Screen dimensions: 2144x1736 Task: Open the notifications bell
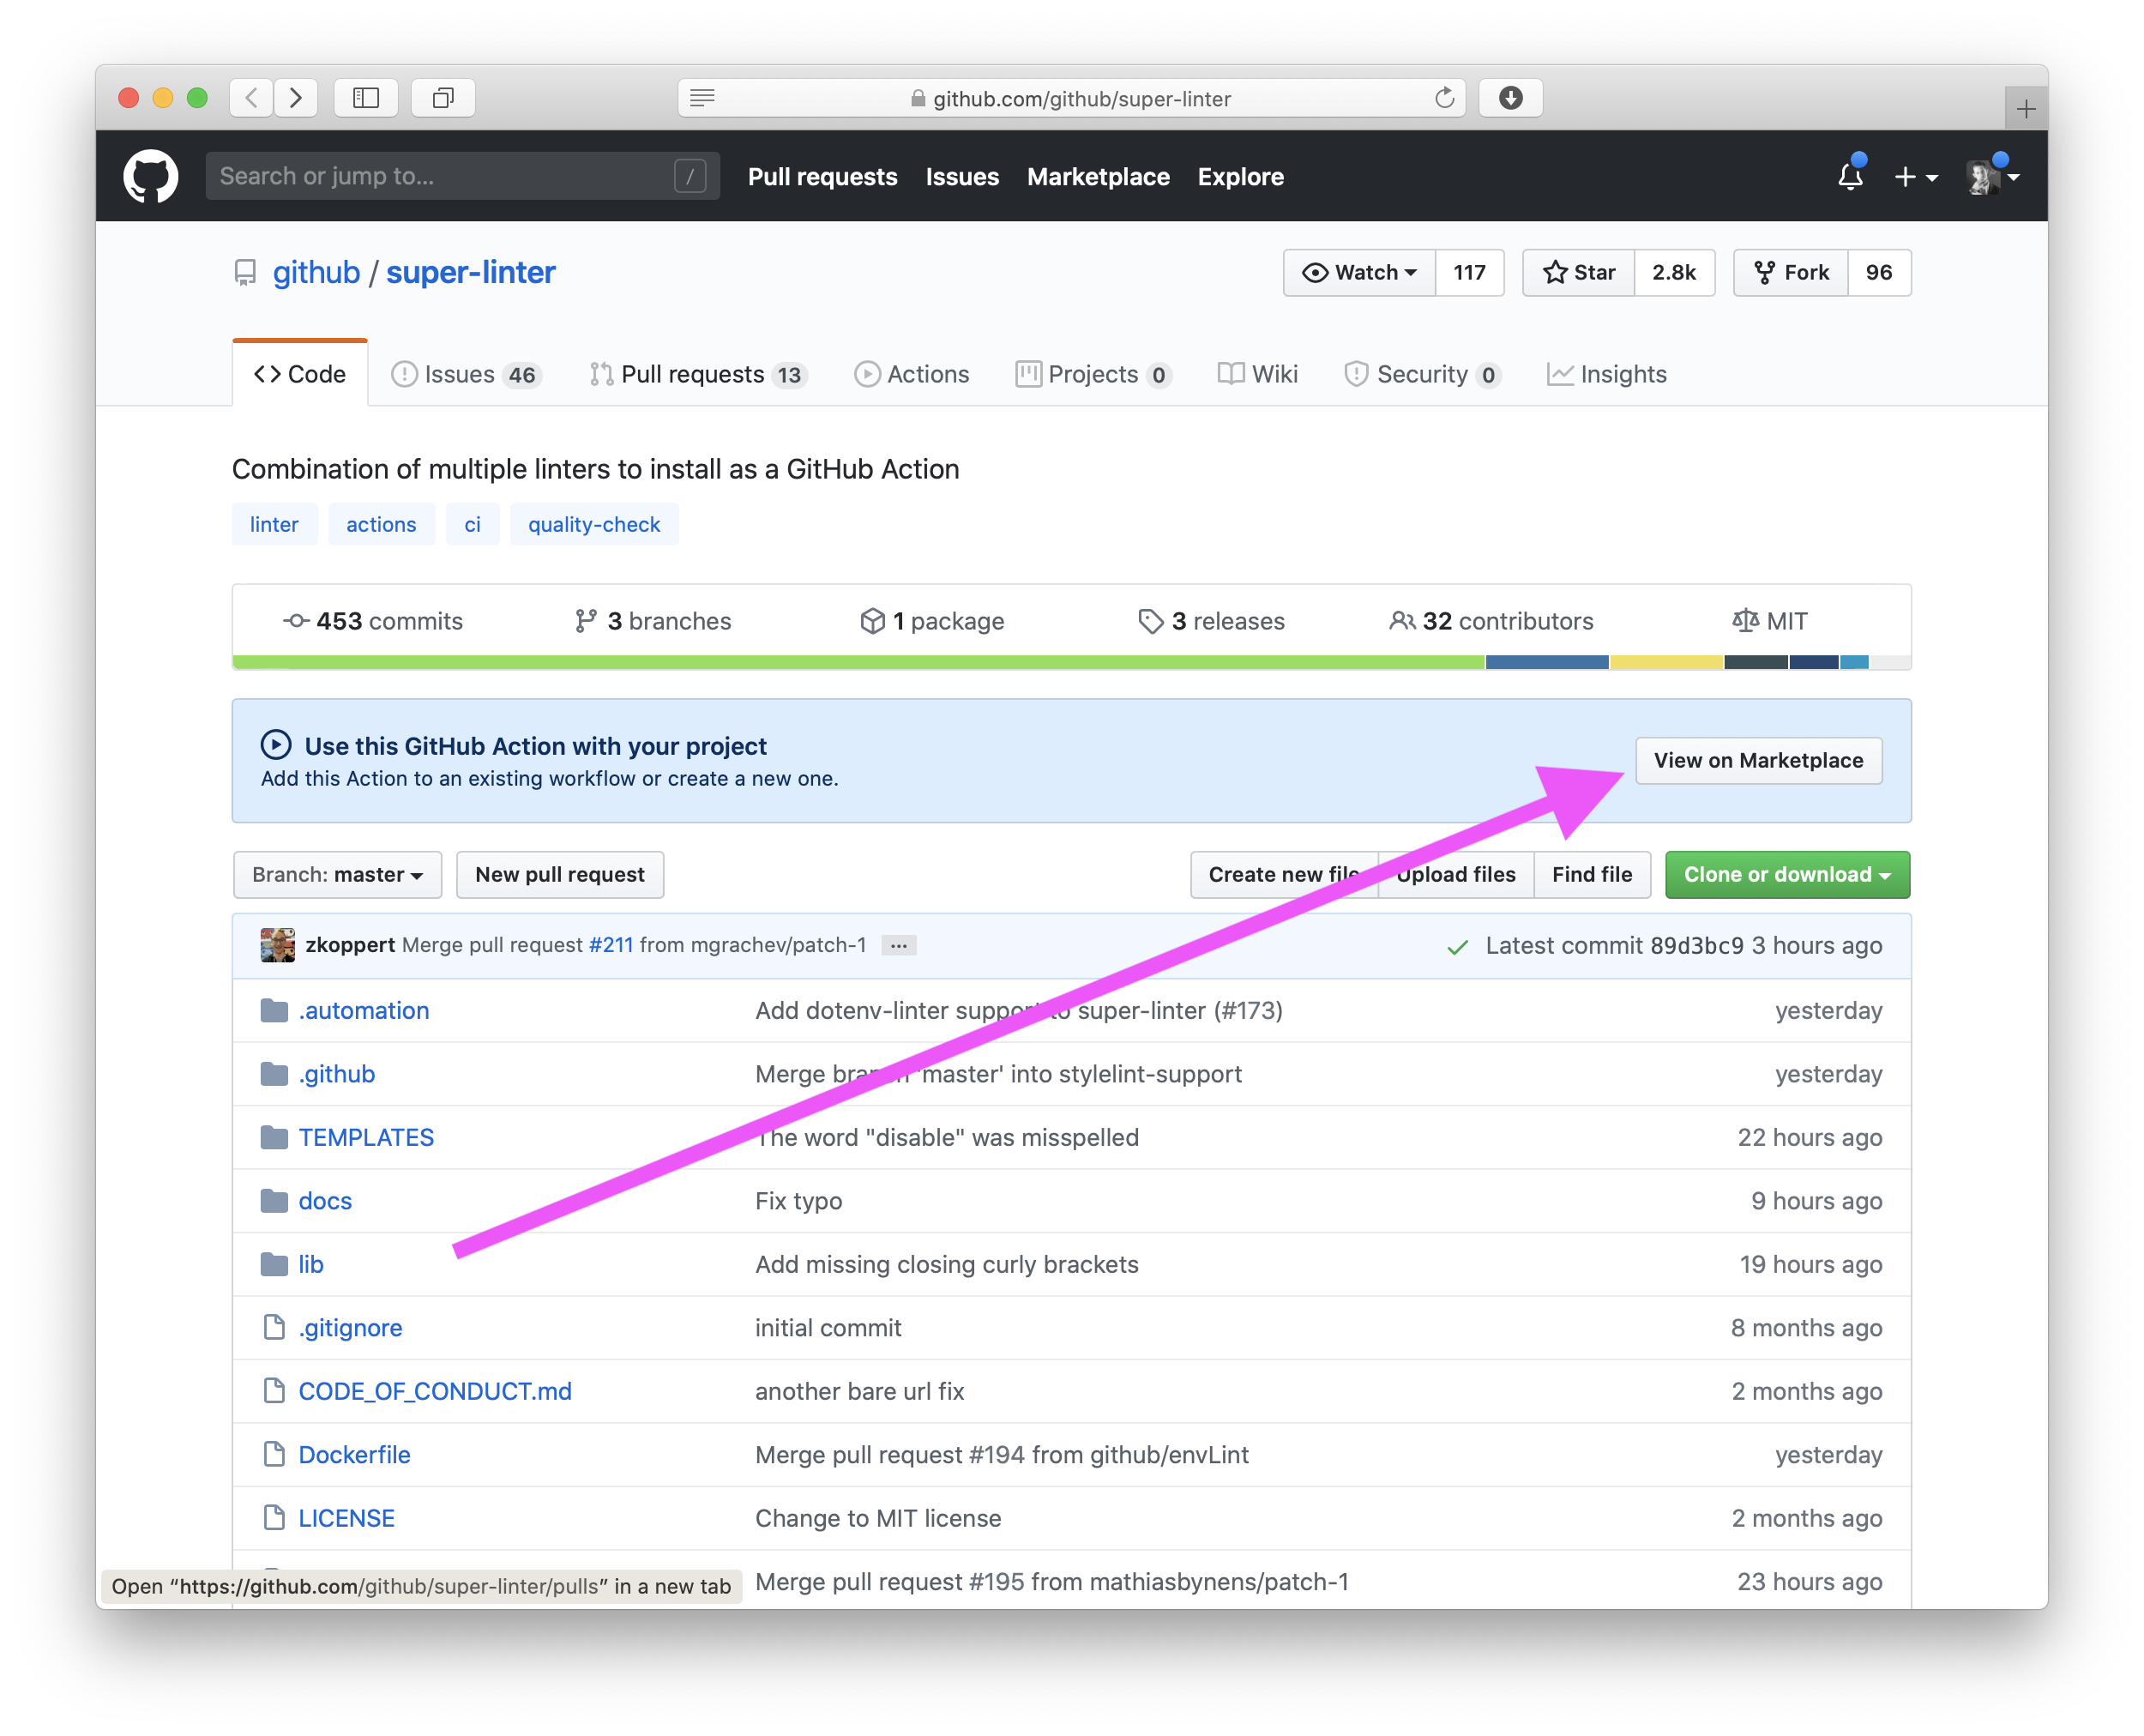[1850, 176]
